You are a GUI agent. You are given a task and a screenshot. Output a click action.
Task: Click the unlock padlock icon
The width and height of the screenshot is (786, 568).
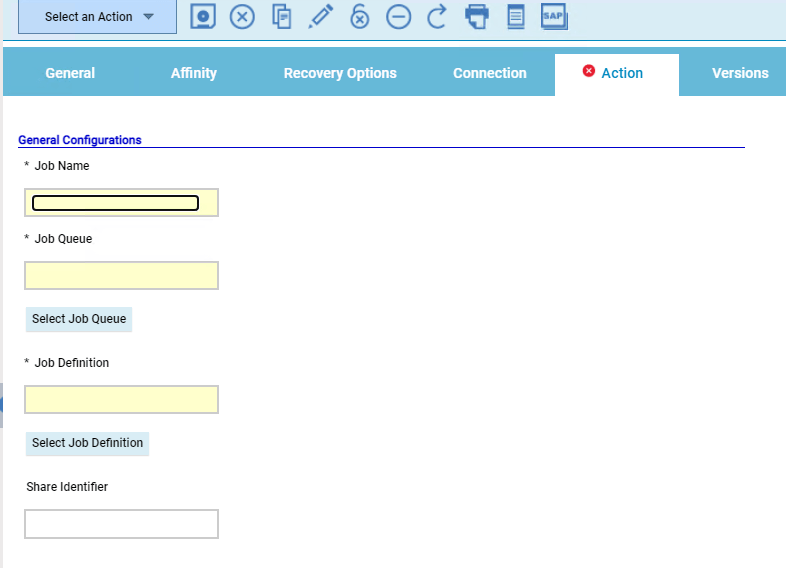pyautogui.click(x=359, y=16)
